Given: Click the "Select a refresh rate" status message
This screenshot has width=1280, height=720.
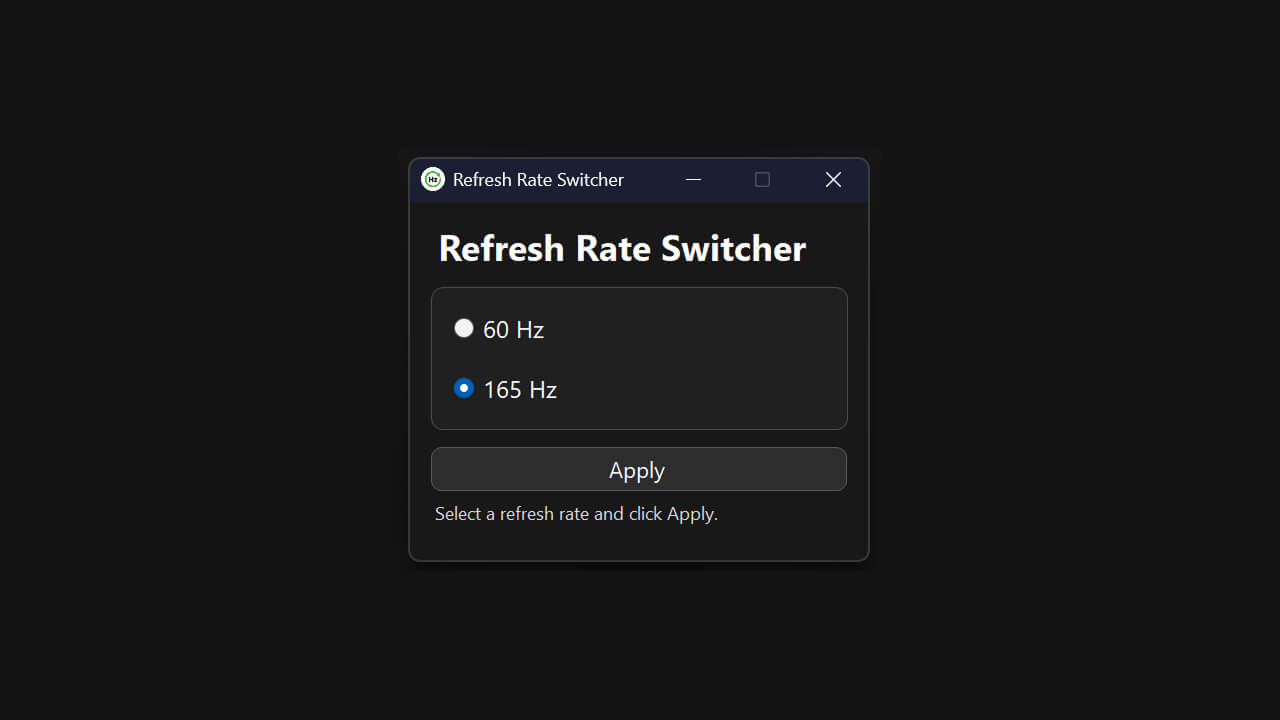Looking at the screenshot, I should coord(576,514).
